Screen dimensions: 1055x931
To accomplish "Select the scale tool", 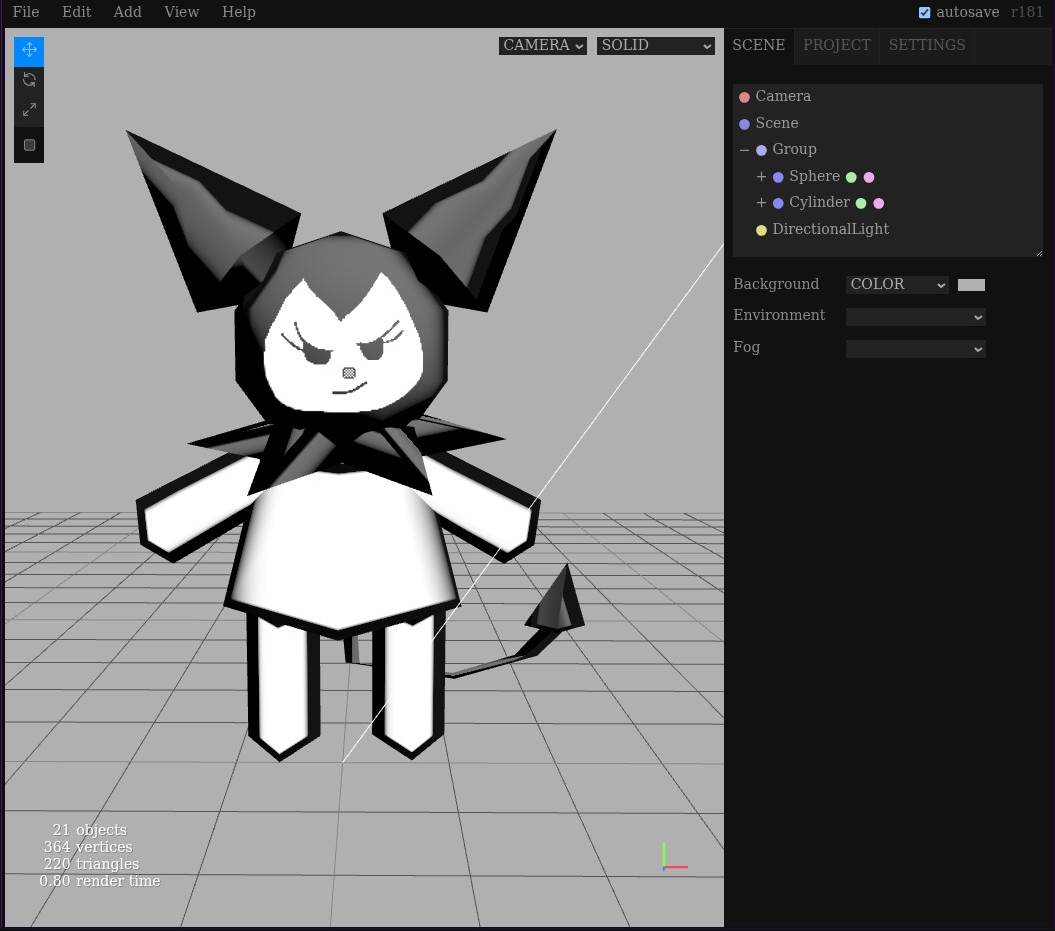I will coord(29,110).
